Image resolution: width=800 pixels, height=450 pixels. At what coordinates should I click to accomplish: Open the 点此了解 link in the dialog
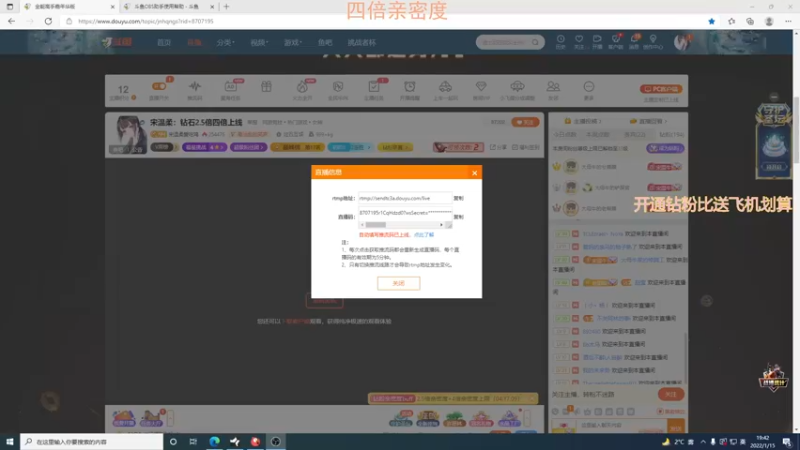tap(423, 235)
